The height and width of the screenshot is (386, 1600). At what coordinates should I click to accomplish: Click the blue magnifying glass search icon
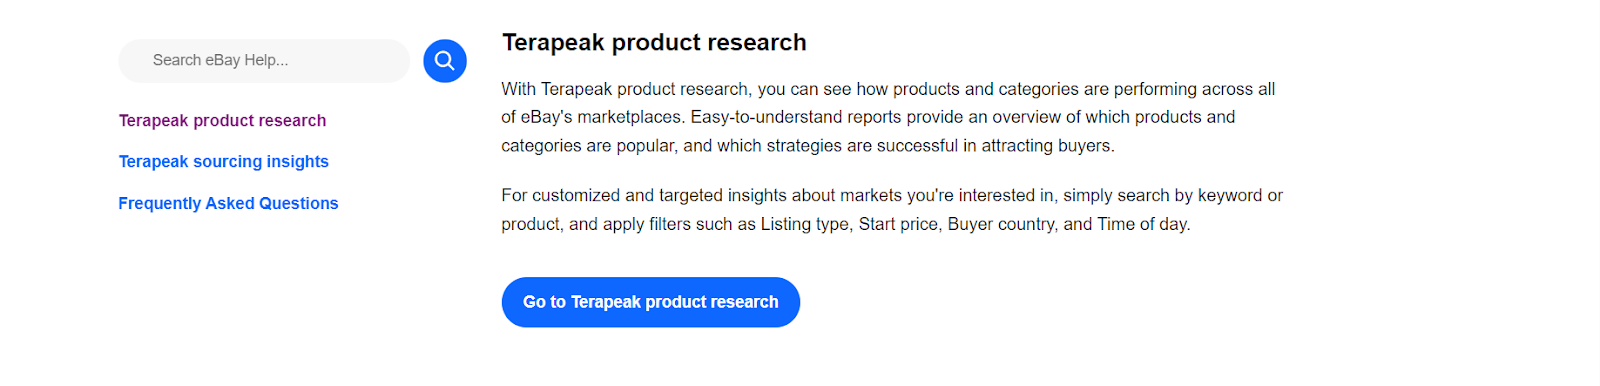(445, 61)
